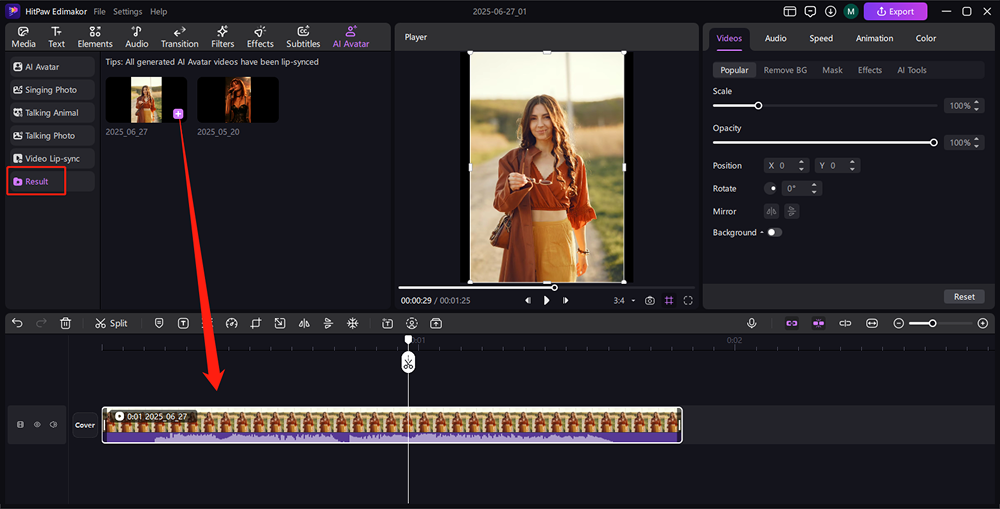Screen dimensions: 1000x509
Task: Enter fullscreen player view
Action: 688,300
